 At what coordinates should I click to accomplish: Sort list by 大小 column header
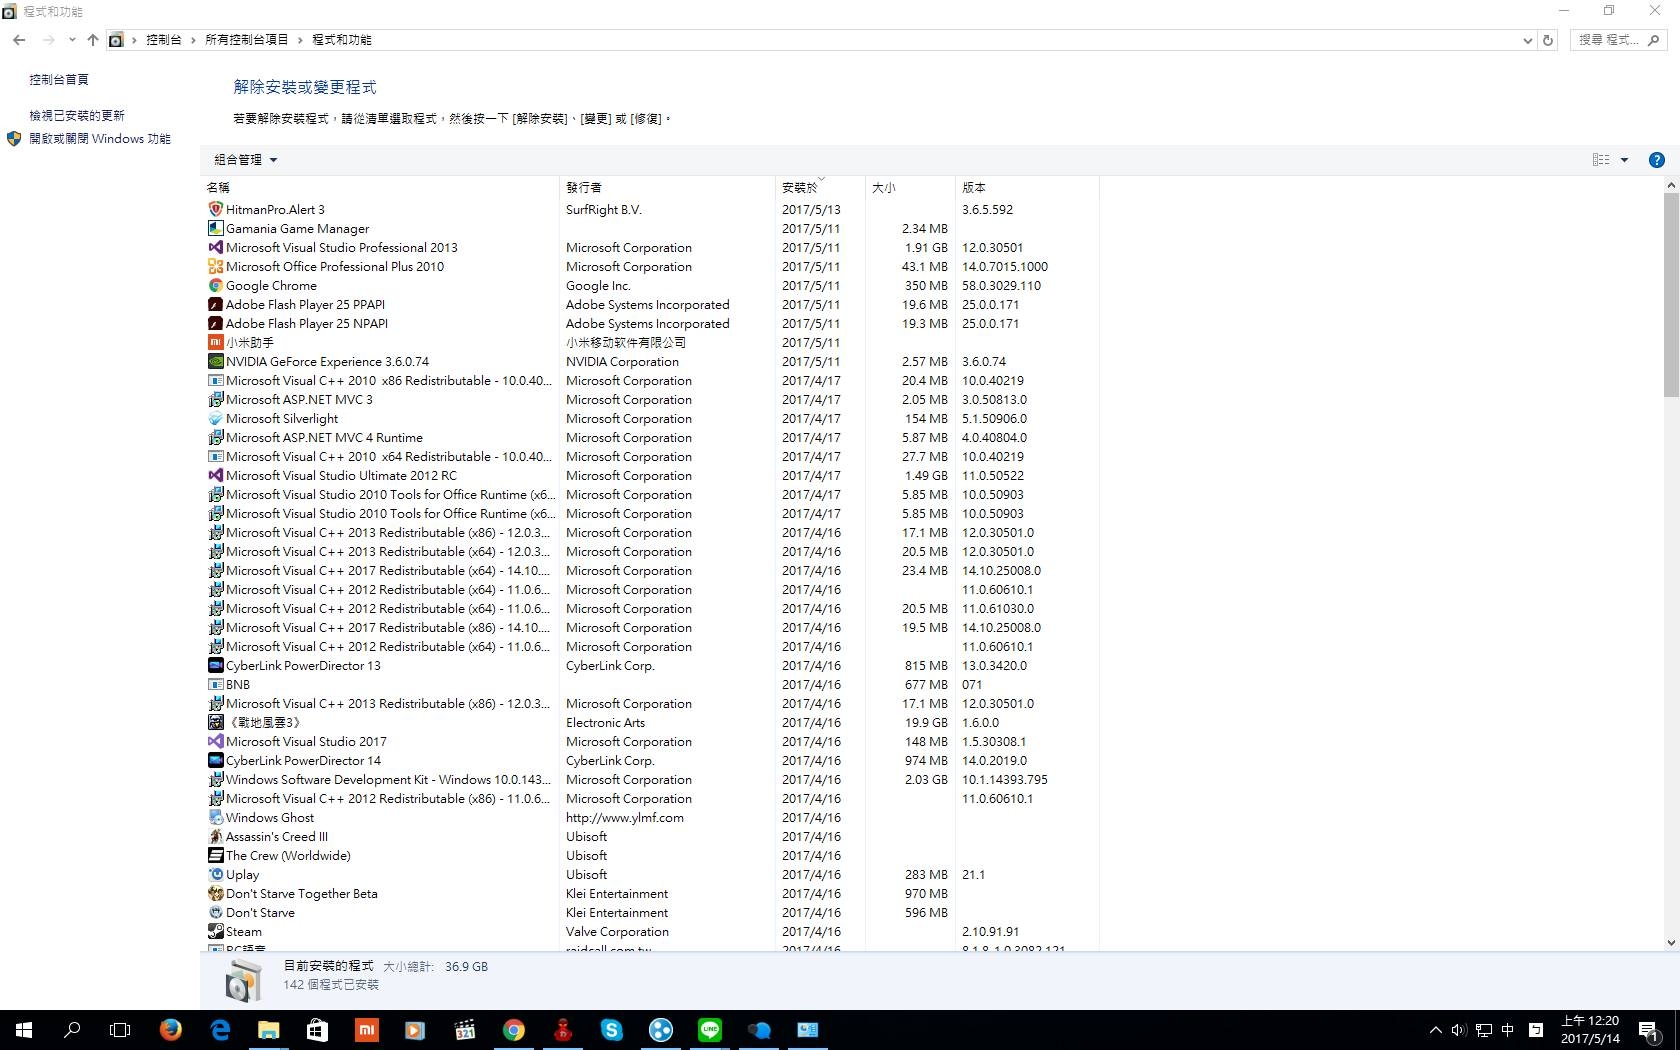[910, 187]
